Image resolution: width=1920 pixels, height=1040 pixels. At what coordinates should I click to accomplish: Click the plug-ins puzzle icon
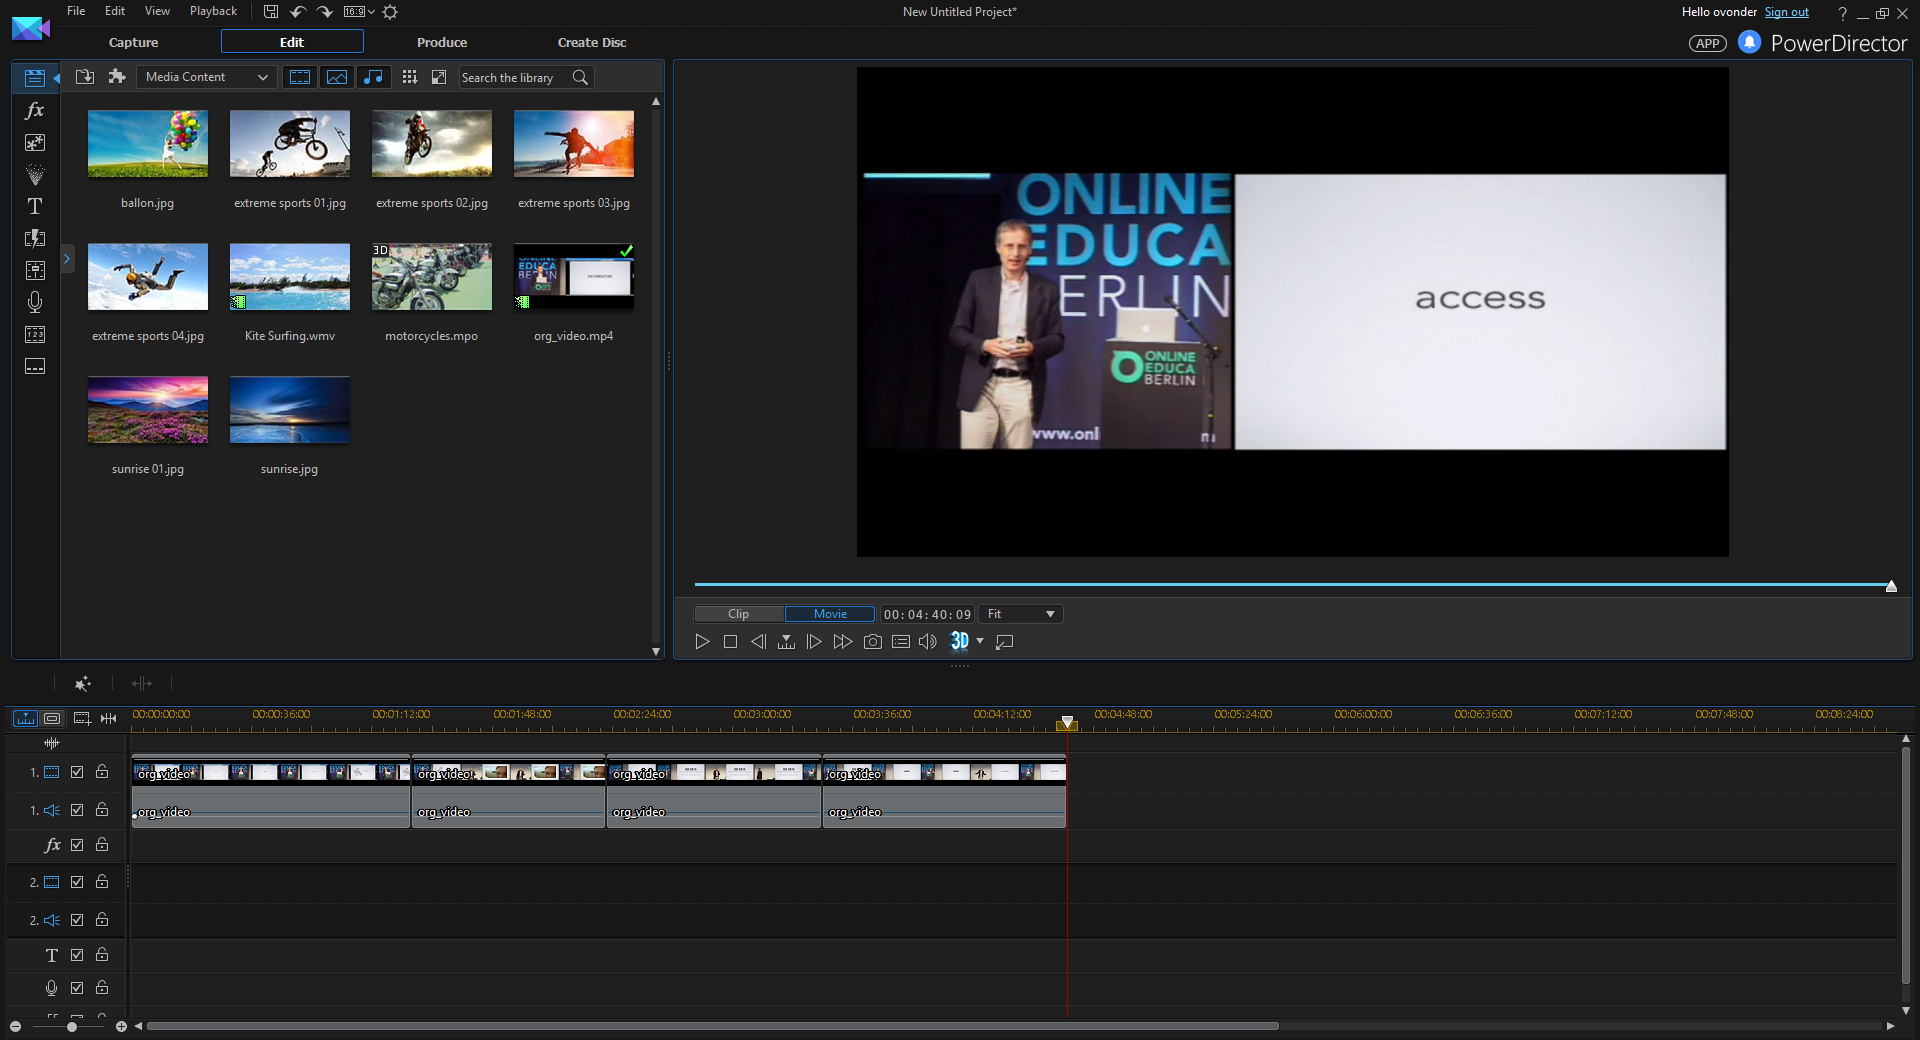[x=117, y=77]
